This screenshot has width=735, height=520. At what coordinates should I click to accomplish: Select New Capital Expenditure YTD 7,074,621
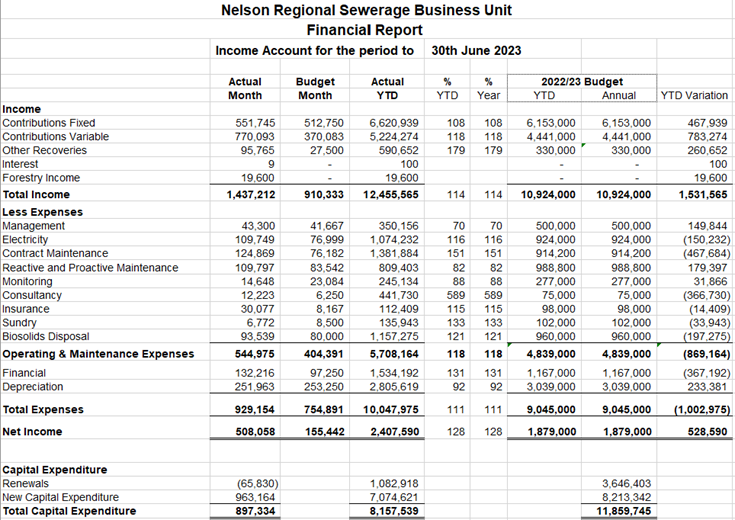(394, 497)
